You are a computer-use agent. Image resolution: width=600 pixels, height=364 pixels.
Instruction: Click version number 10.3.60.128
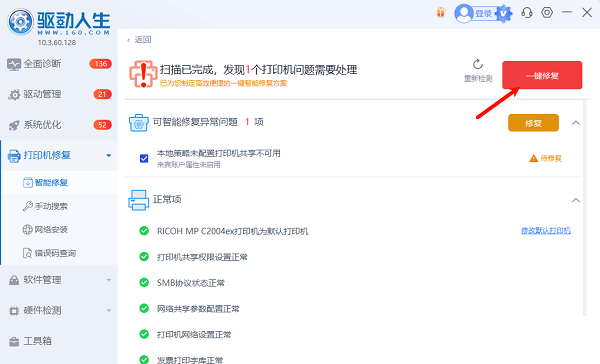[x=57, y=43]
